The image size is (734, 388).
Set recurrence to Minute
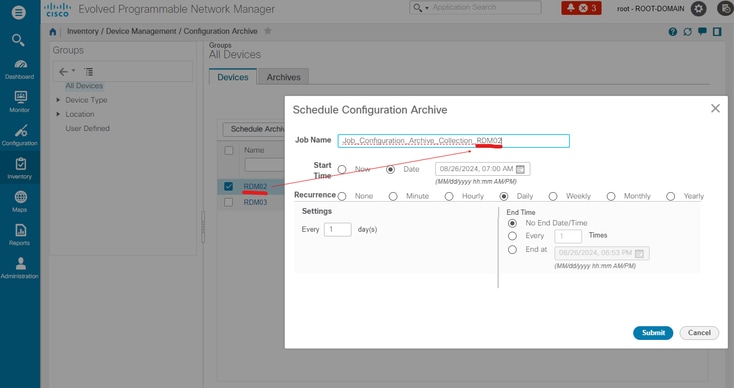click(x=393, y=197)
